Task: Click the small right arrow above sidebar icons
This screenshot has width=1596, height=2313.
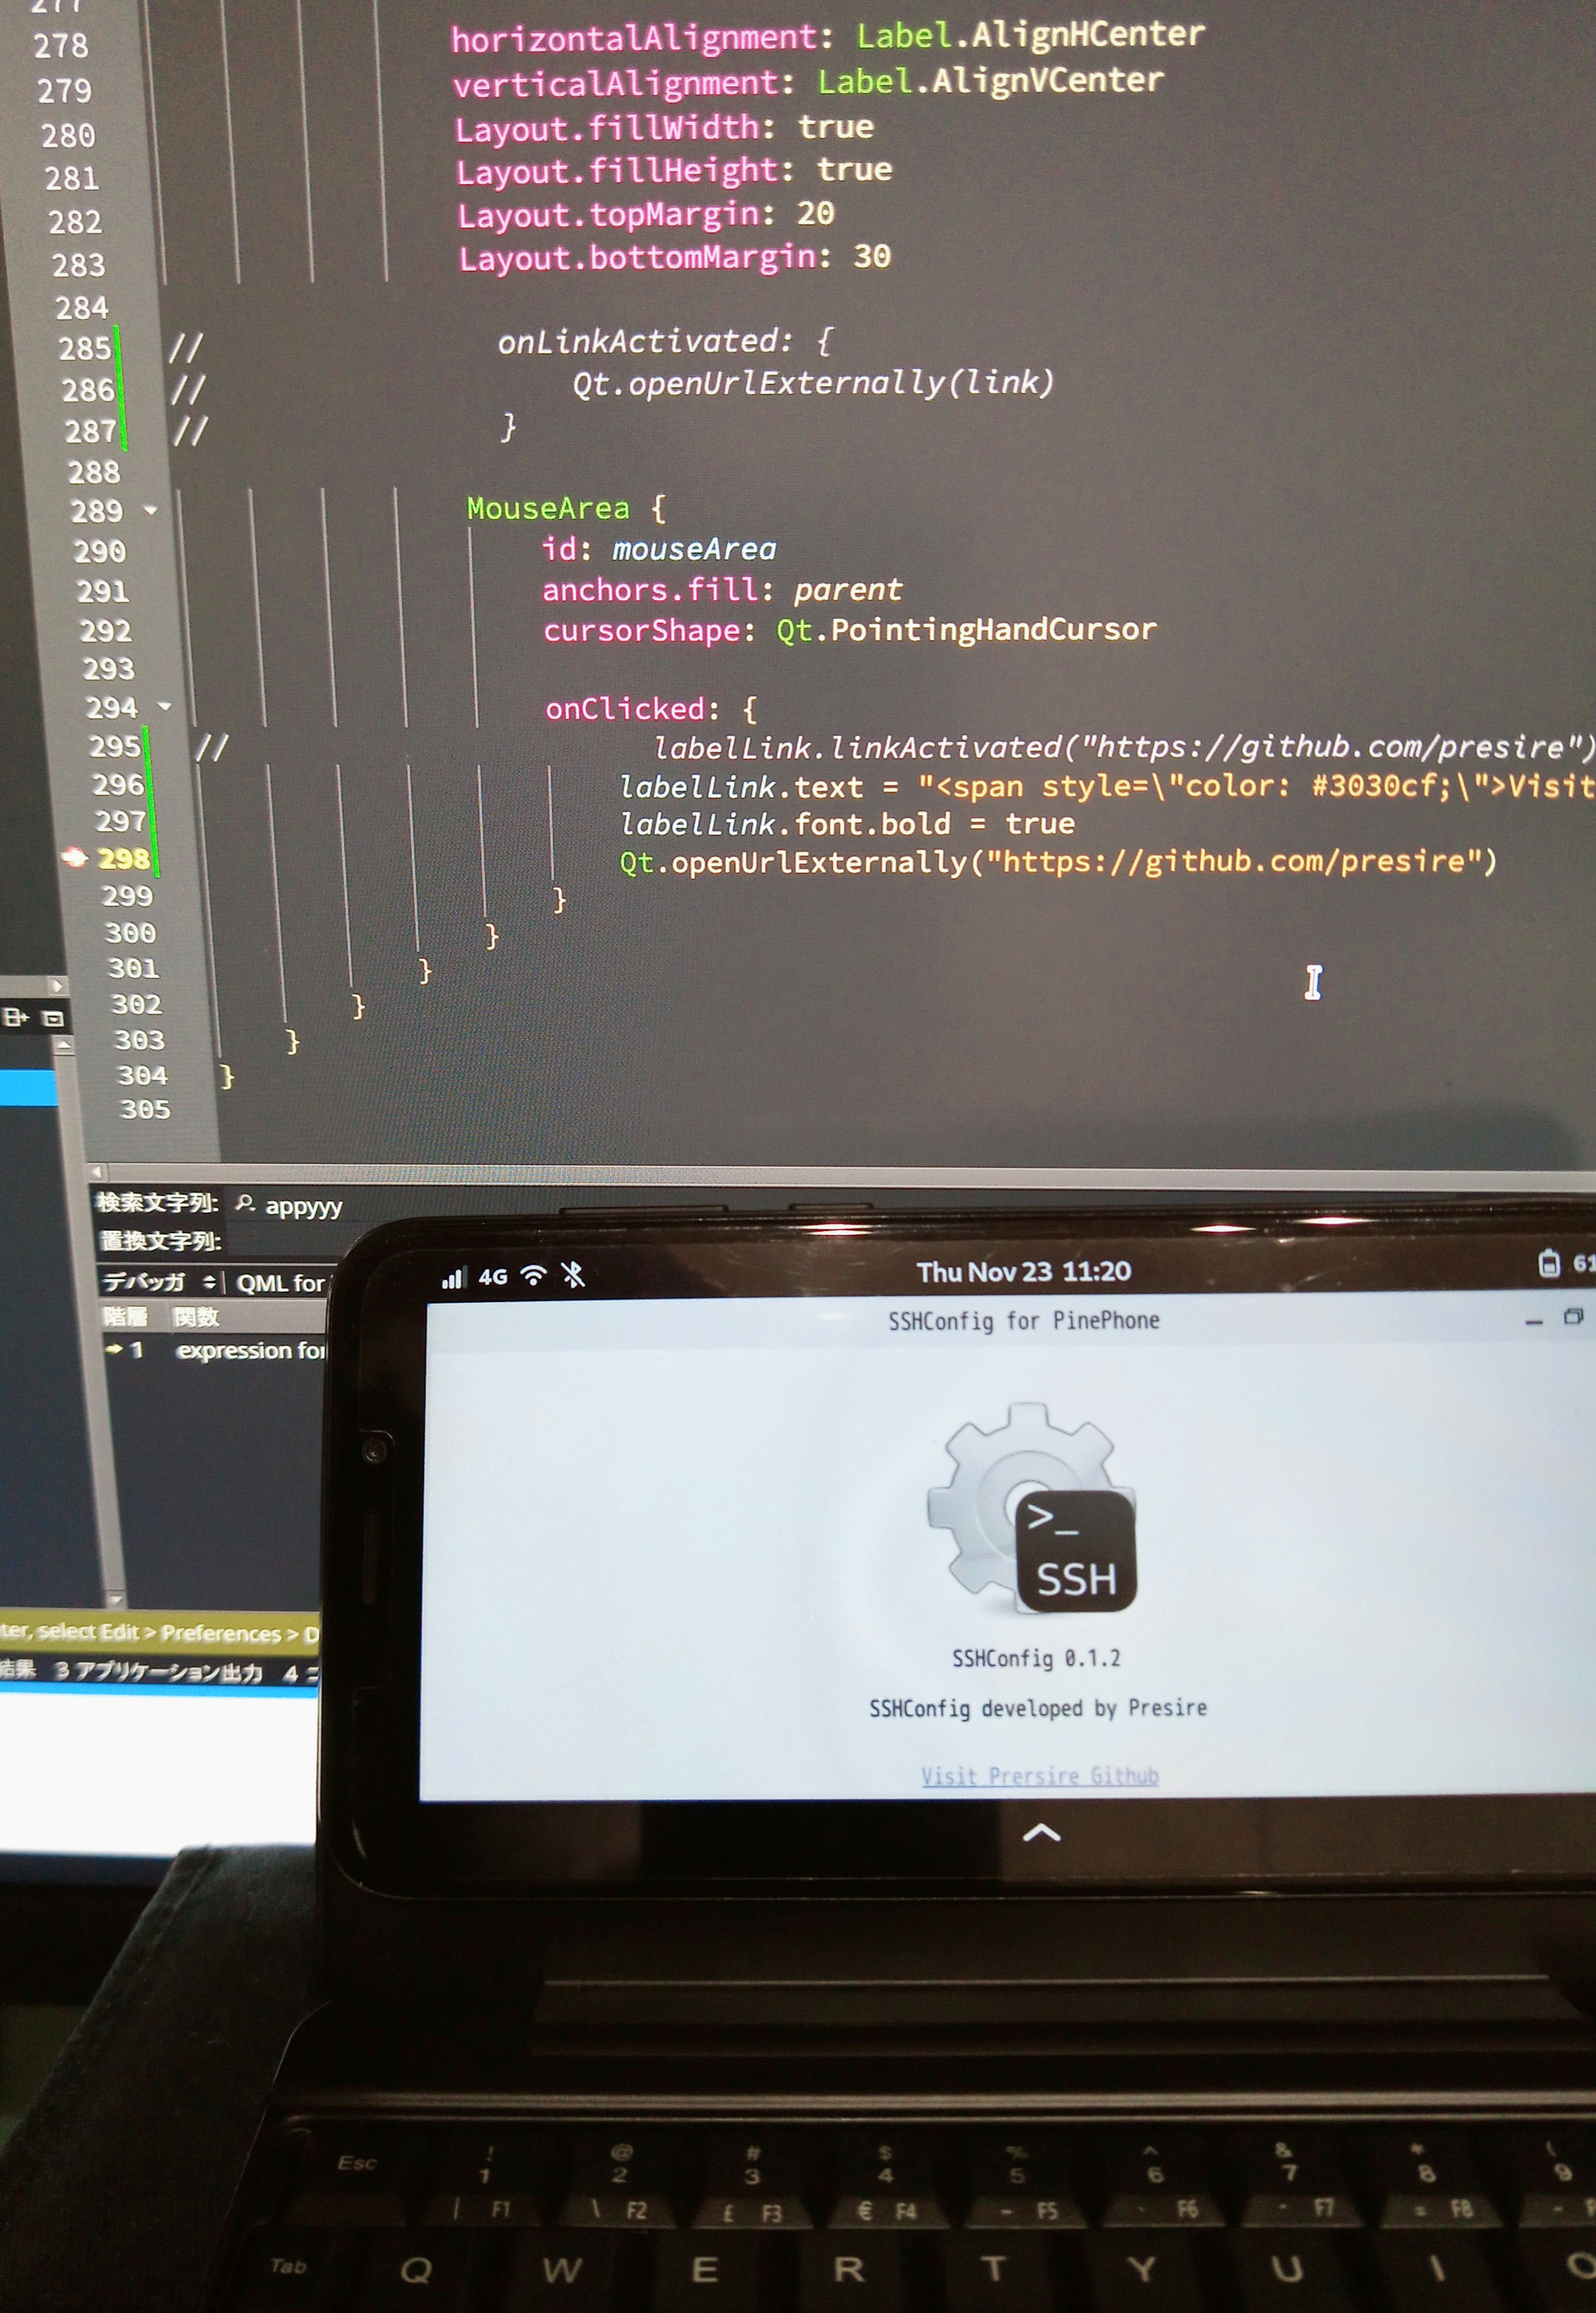Action: point(57,986)
